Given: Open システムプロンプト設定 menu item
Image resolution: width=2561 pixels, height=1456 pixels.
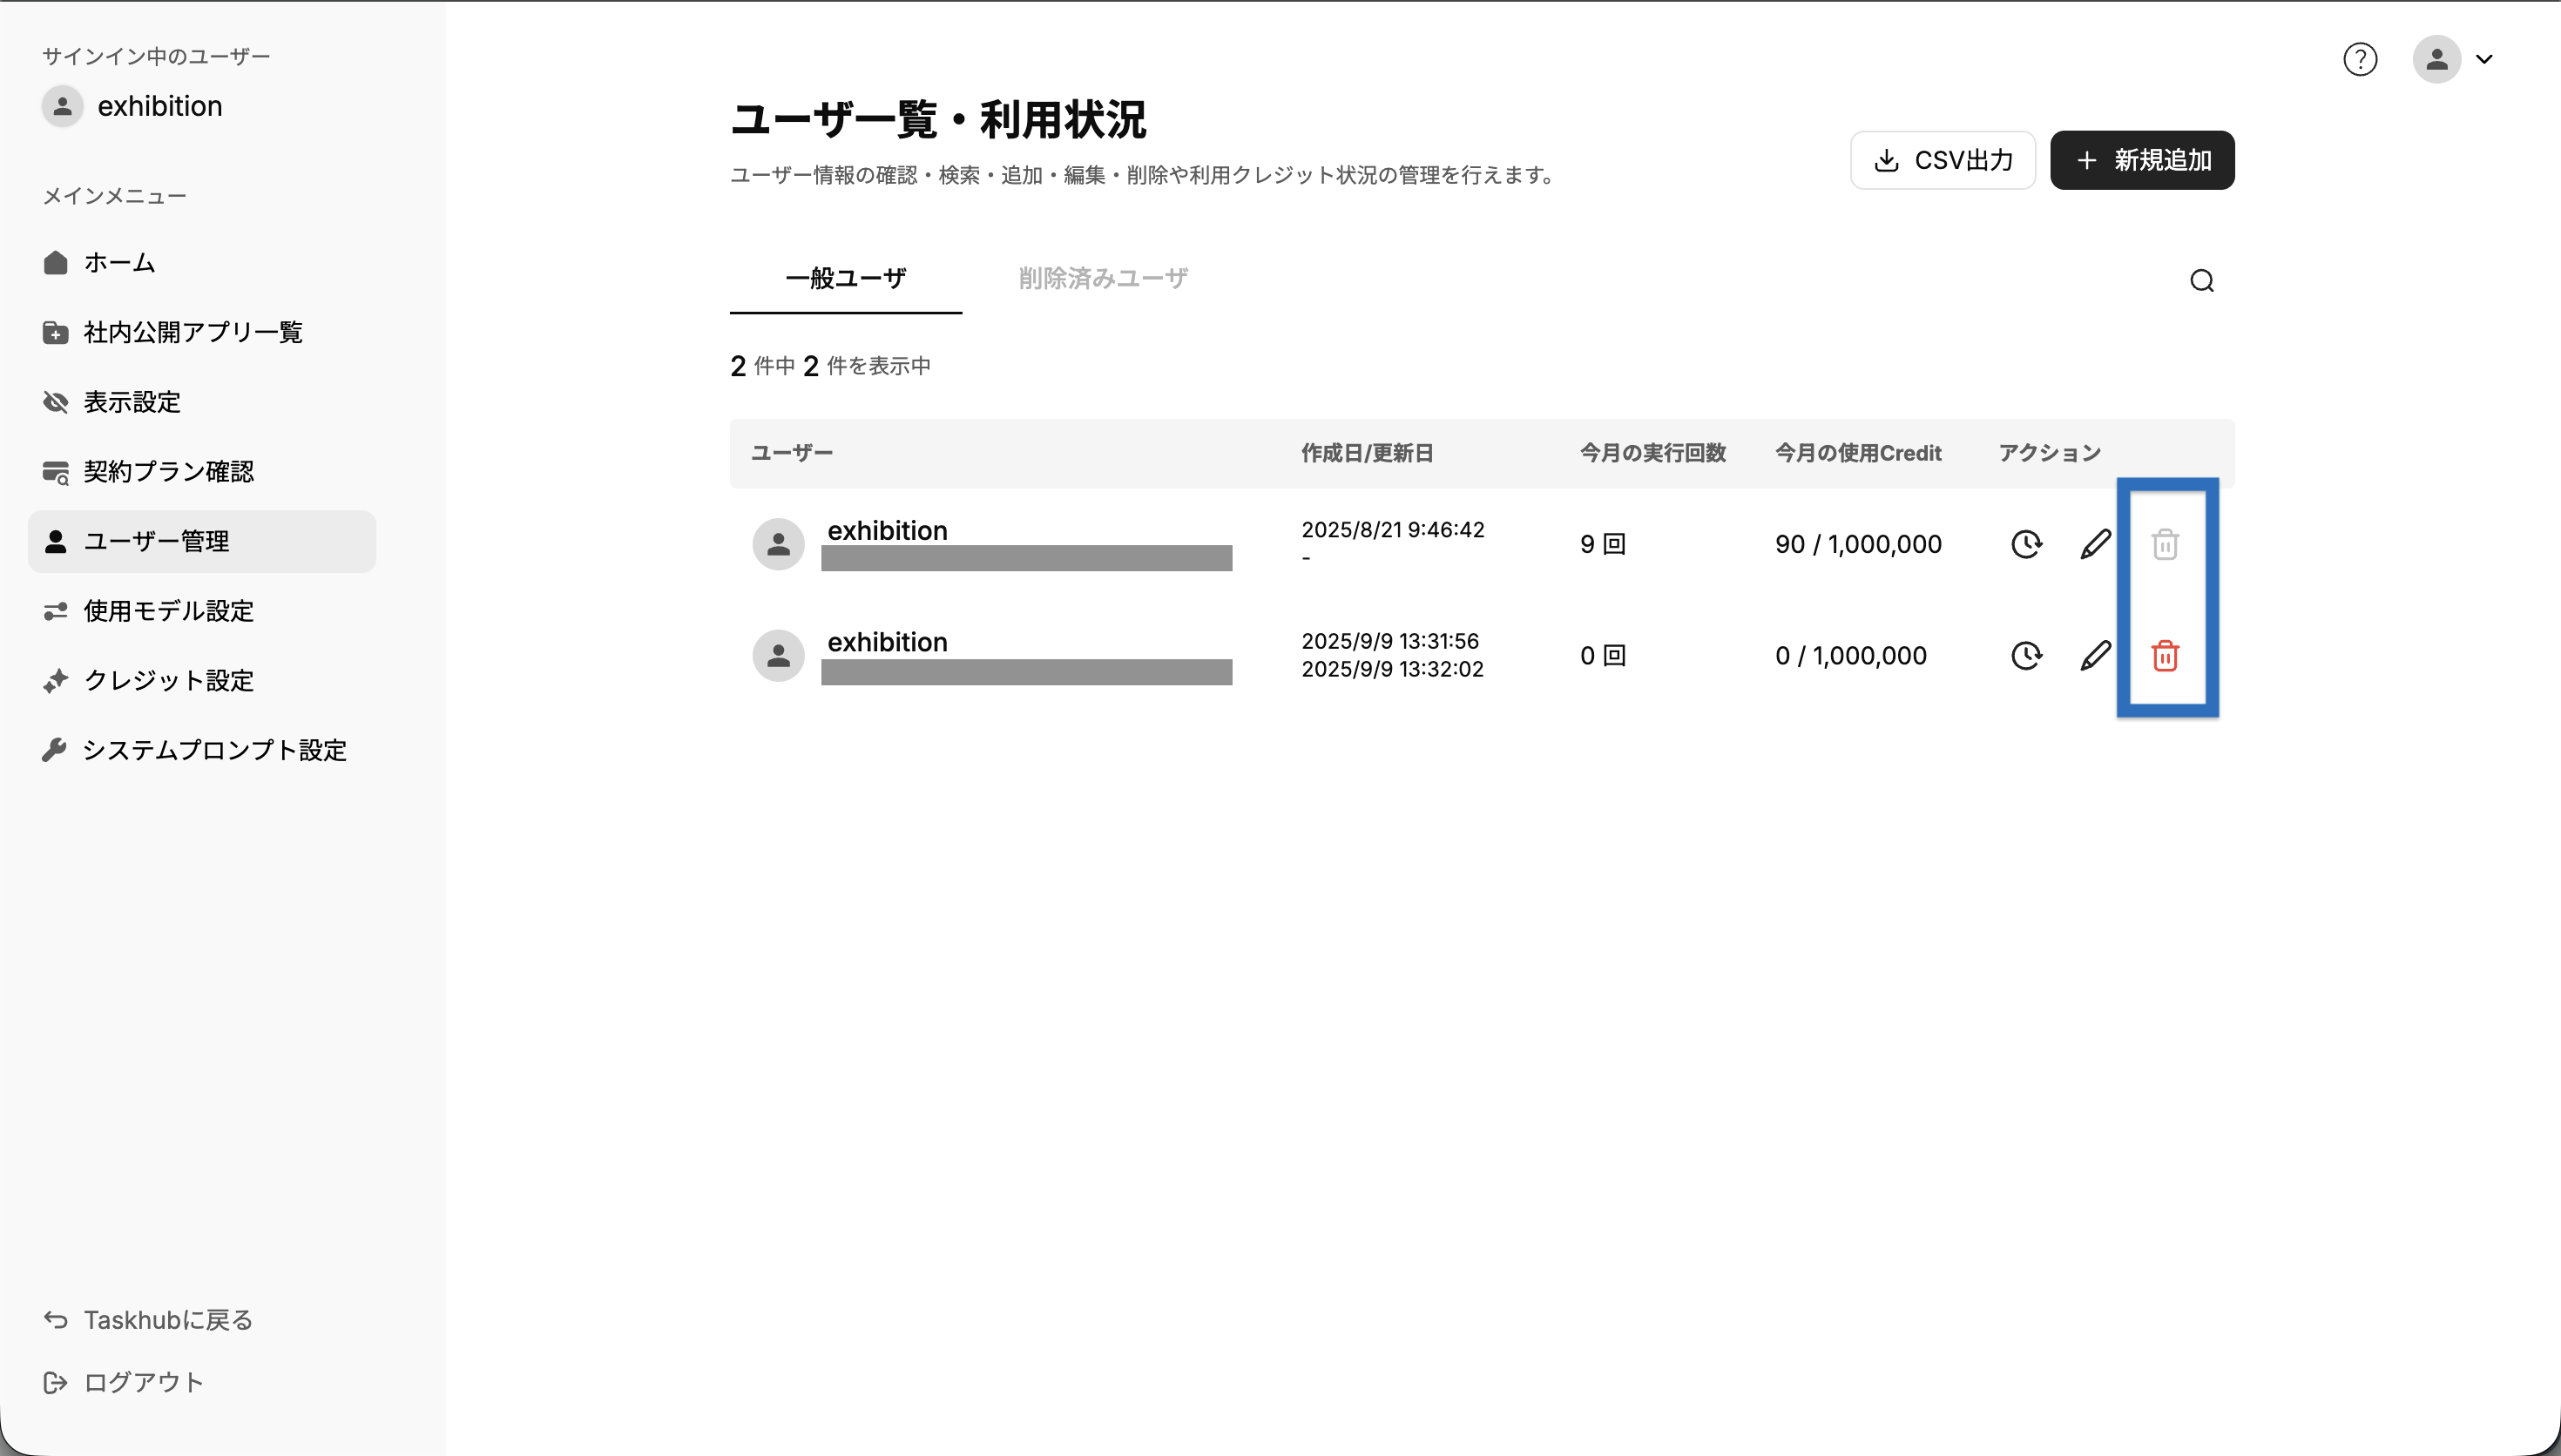Looking at the screenshot, I should 214,750.
